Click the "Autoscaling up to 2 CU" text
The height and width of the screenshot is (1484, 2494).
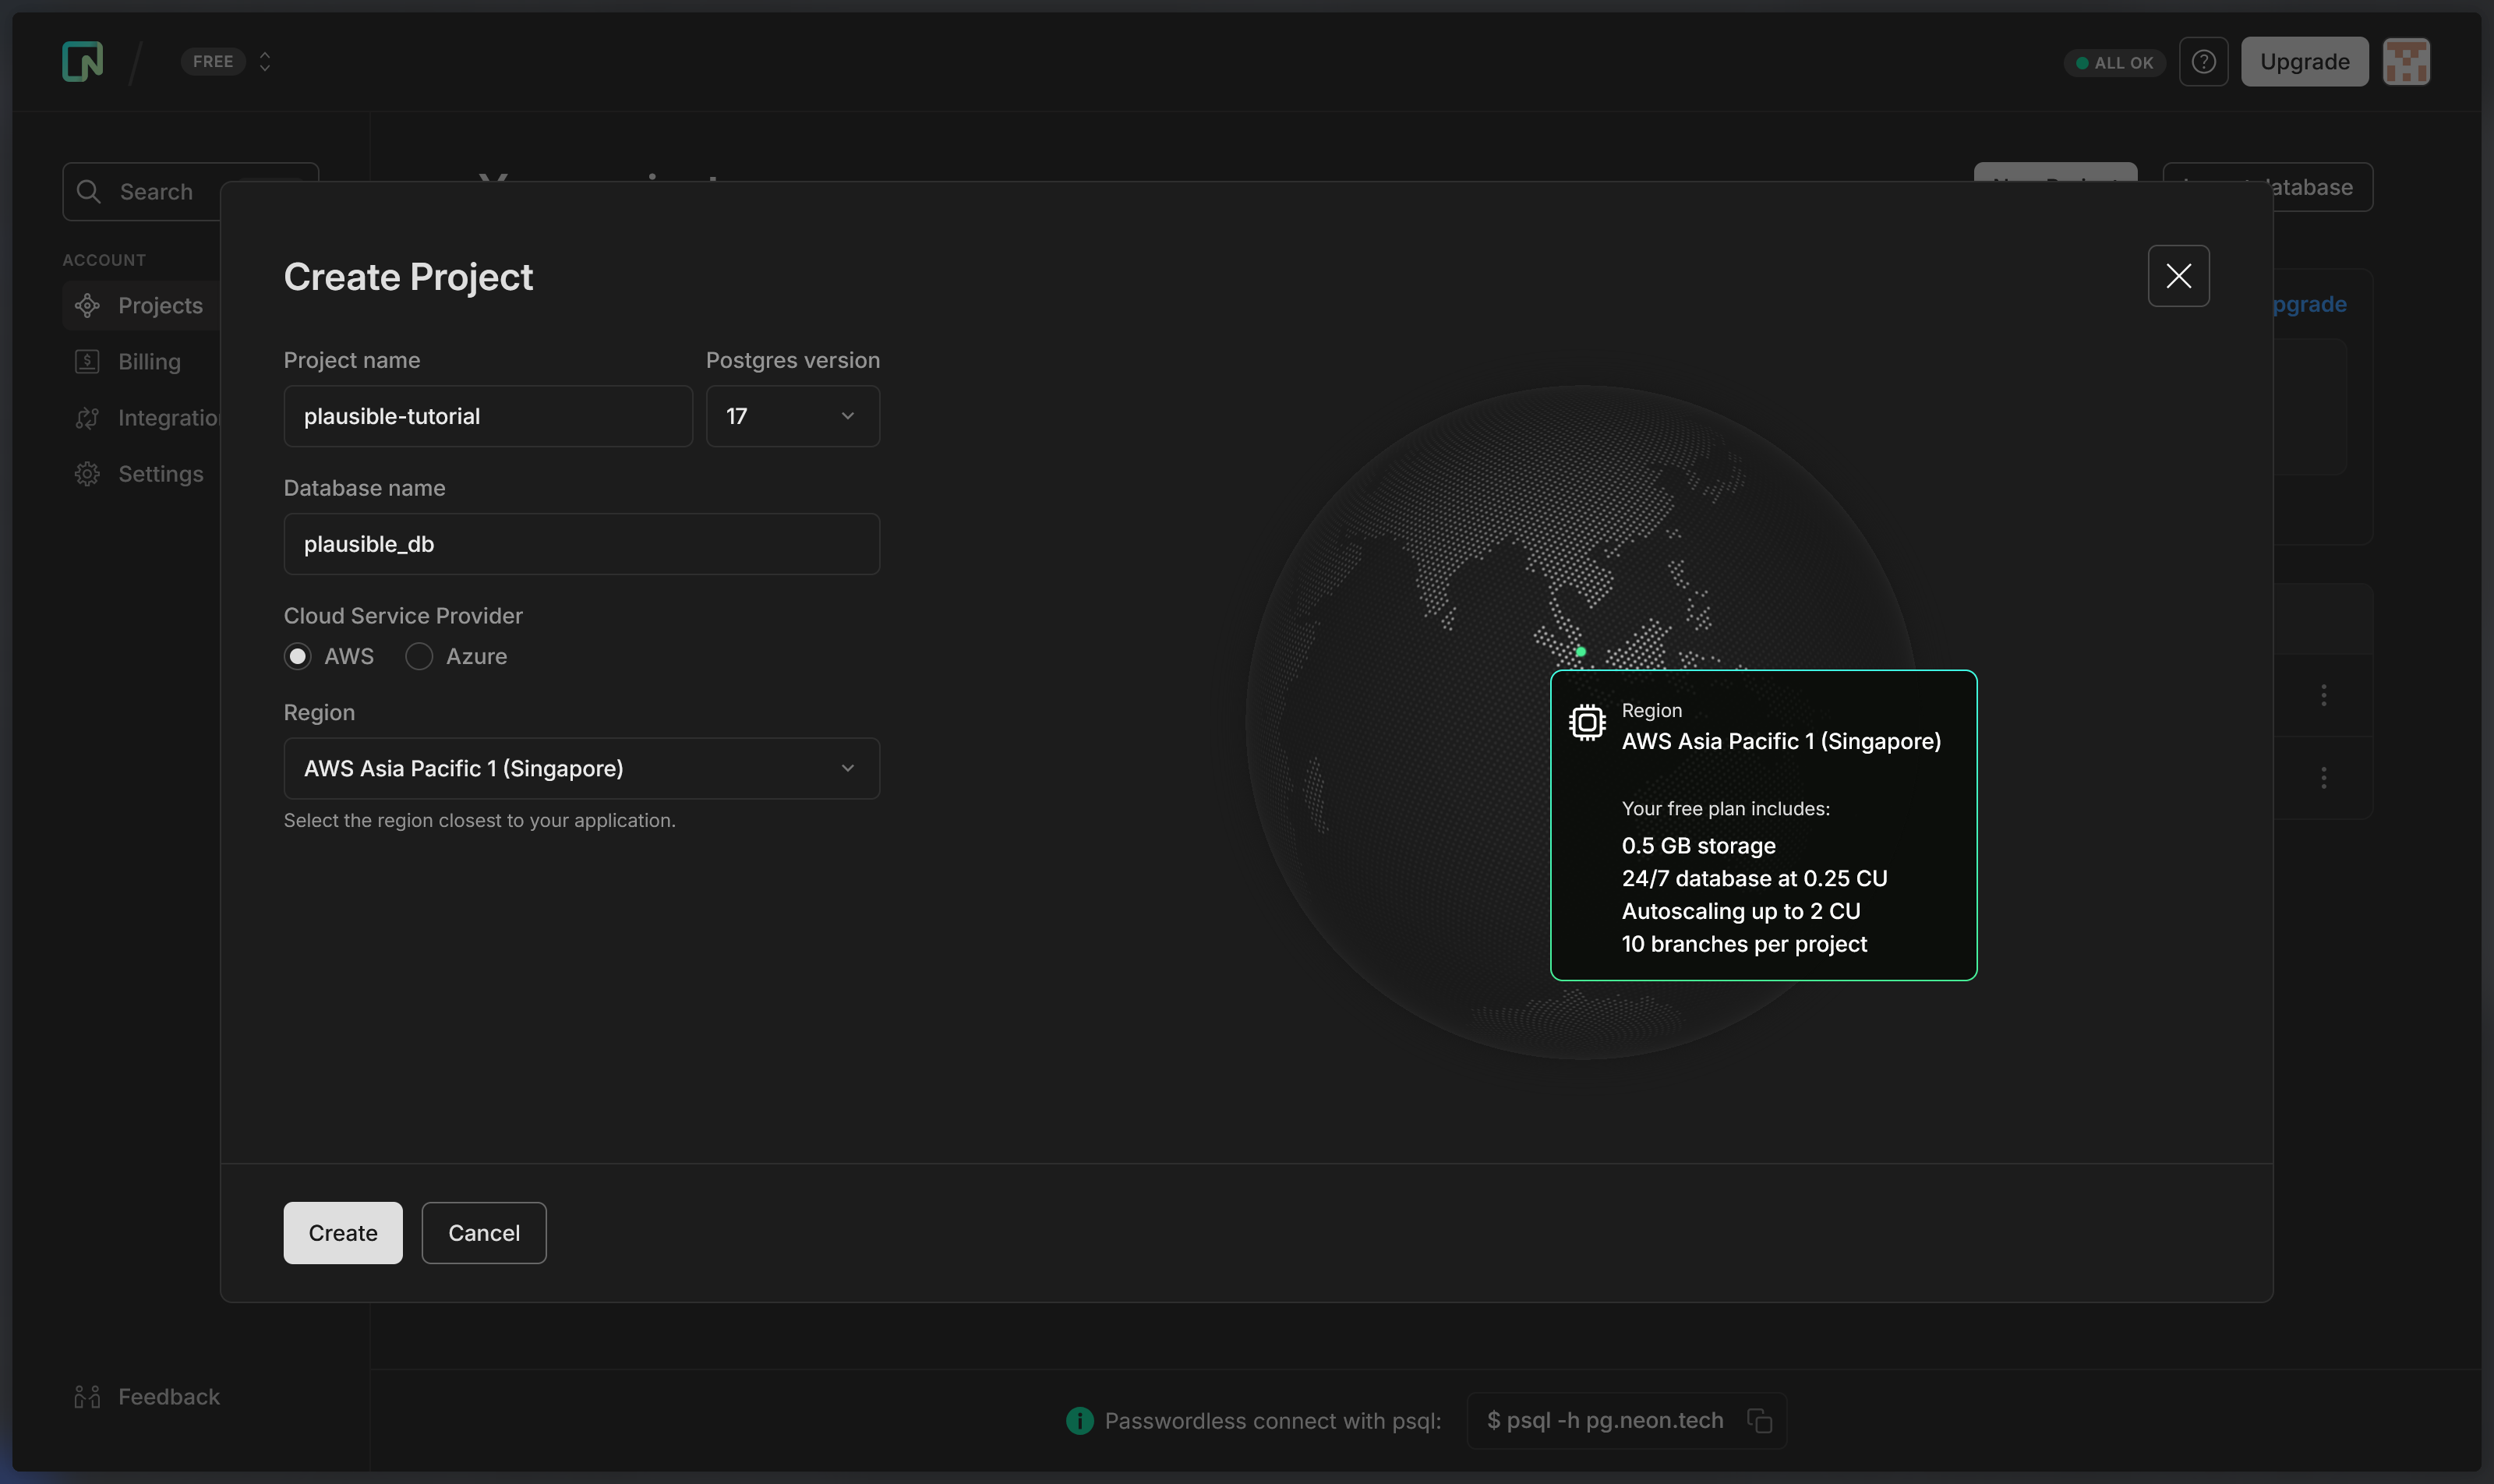(1740, 910)
